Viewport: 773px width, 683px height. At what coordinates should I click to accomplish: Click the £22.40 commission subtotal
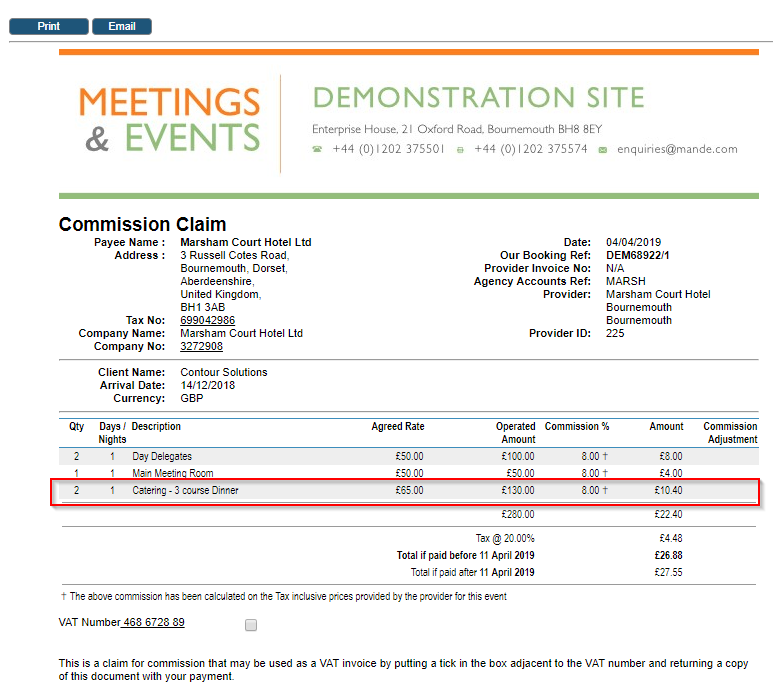tap(668, 514)
